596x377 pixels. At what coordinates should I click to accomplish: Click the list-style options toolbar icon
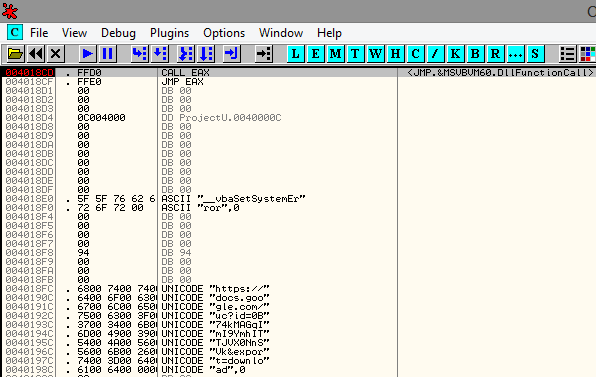567,54
